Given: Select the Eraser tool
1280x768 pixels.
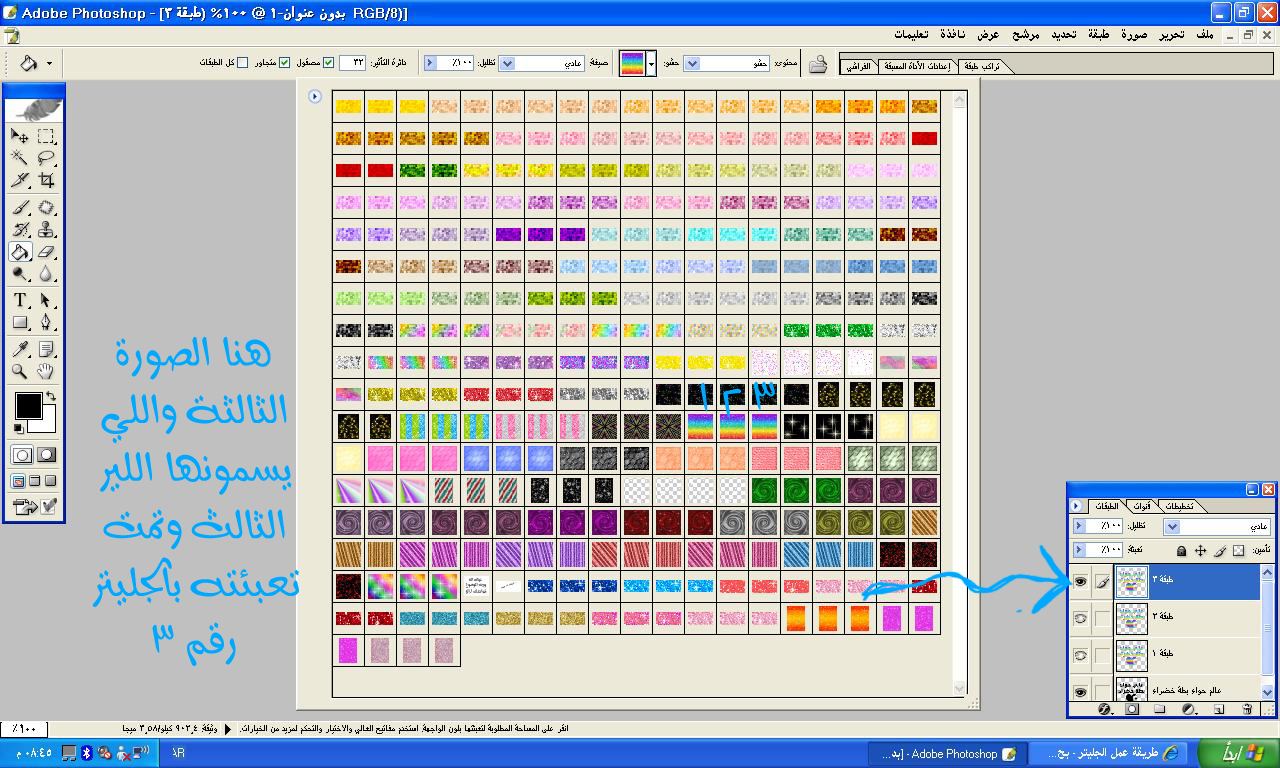Looking at the screenshot, I should [x=46, y=252].
